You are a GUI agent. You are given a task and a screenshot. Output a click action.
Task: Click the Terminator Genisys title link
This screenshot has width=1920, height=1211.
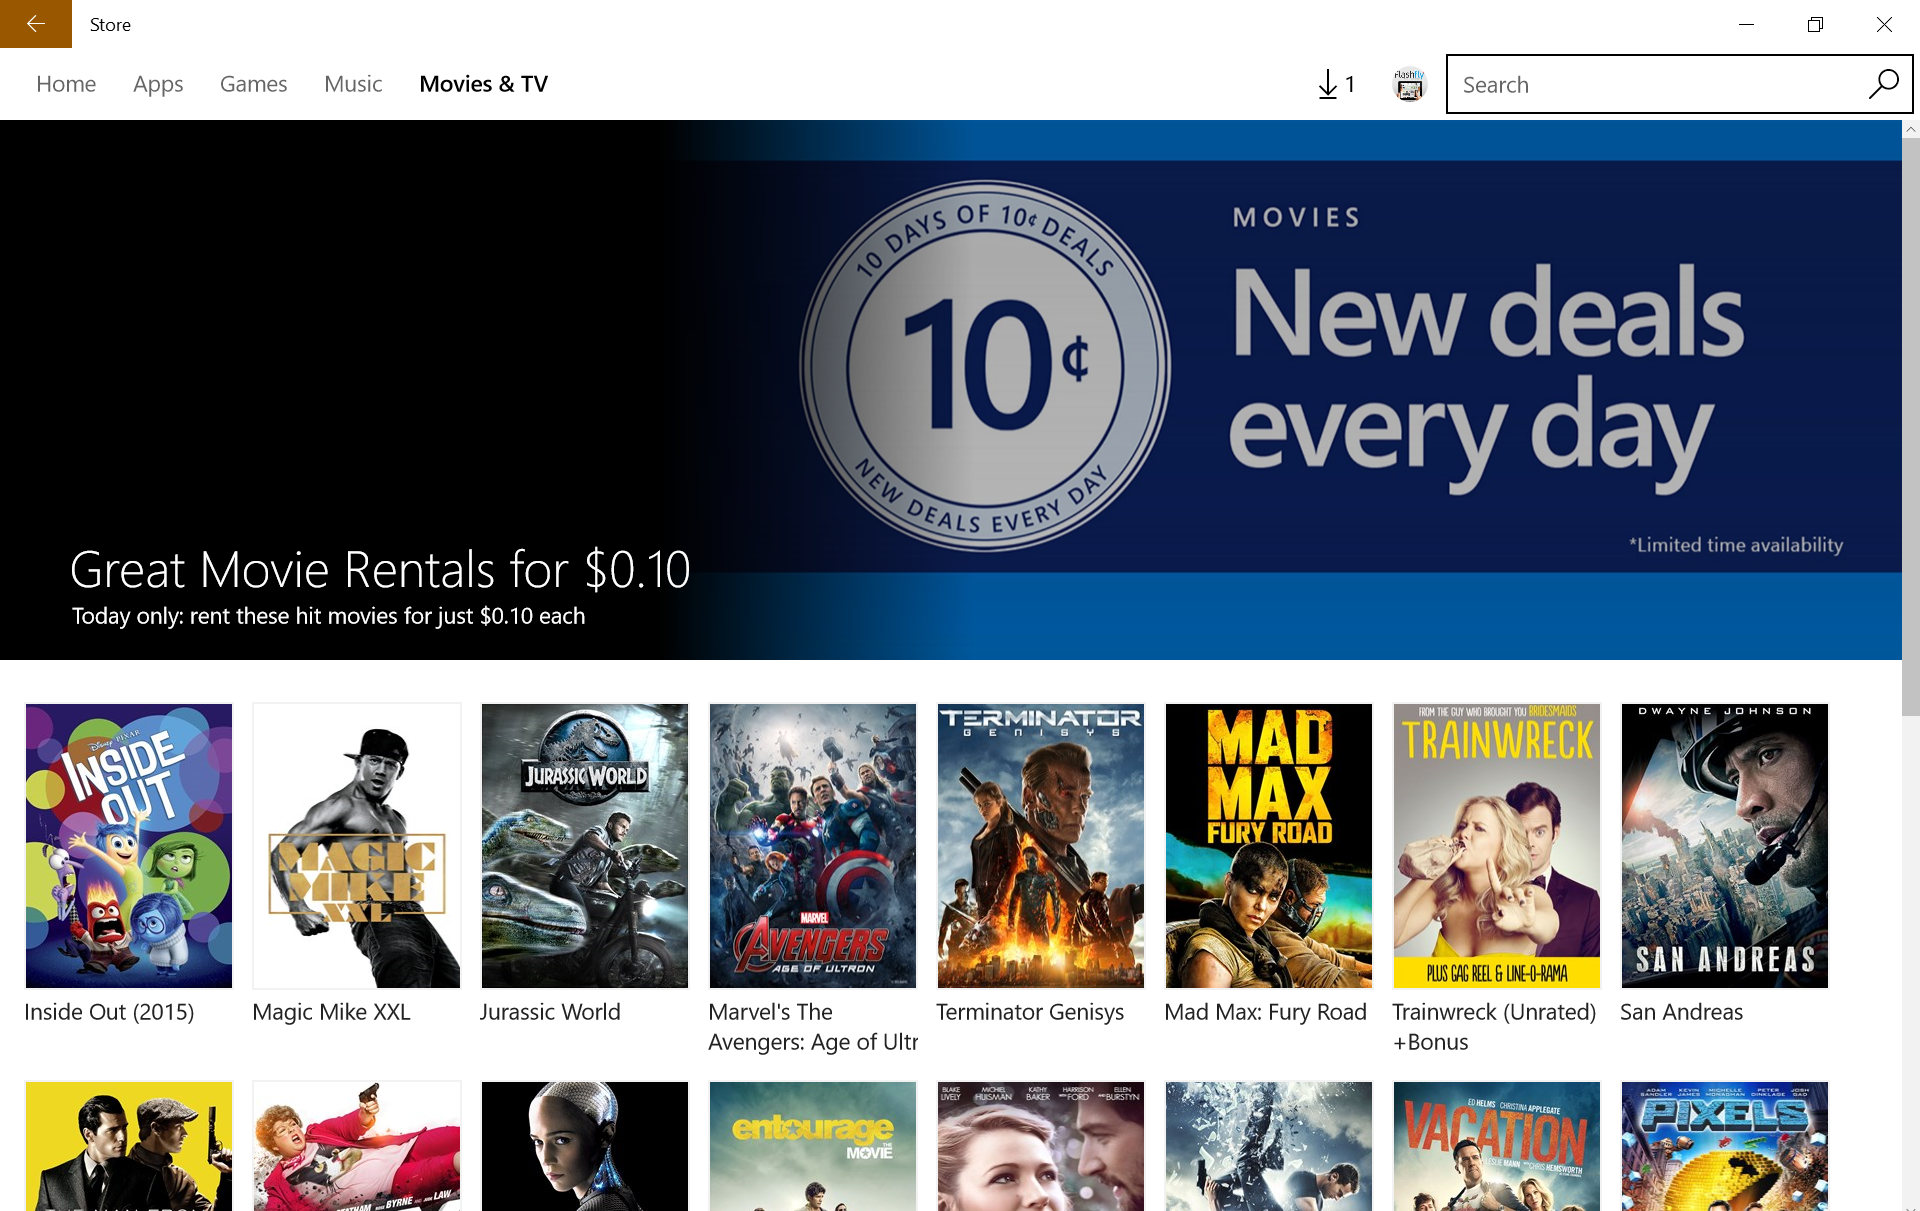click(1030, 1012)
